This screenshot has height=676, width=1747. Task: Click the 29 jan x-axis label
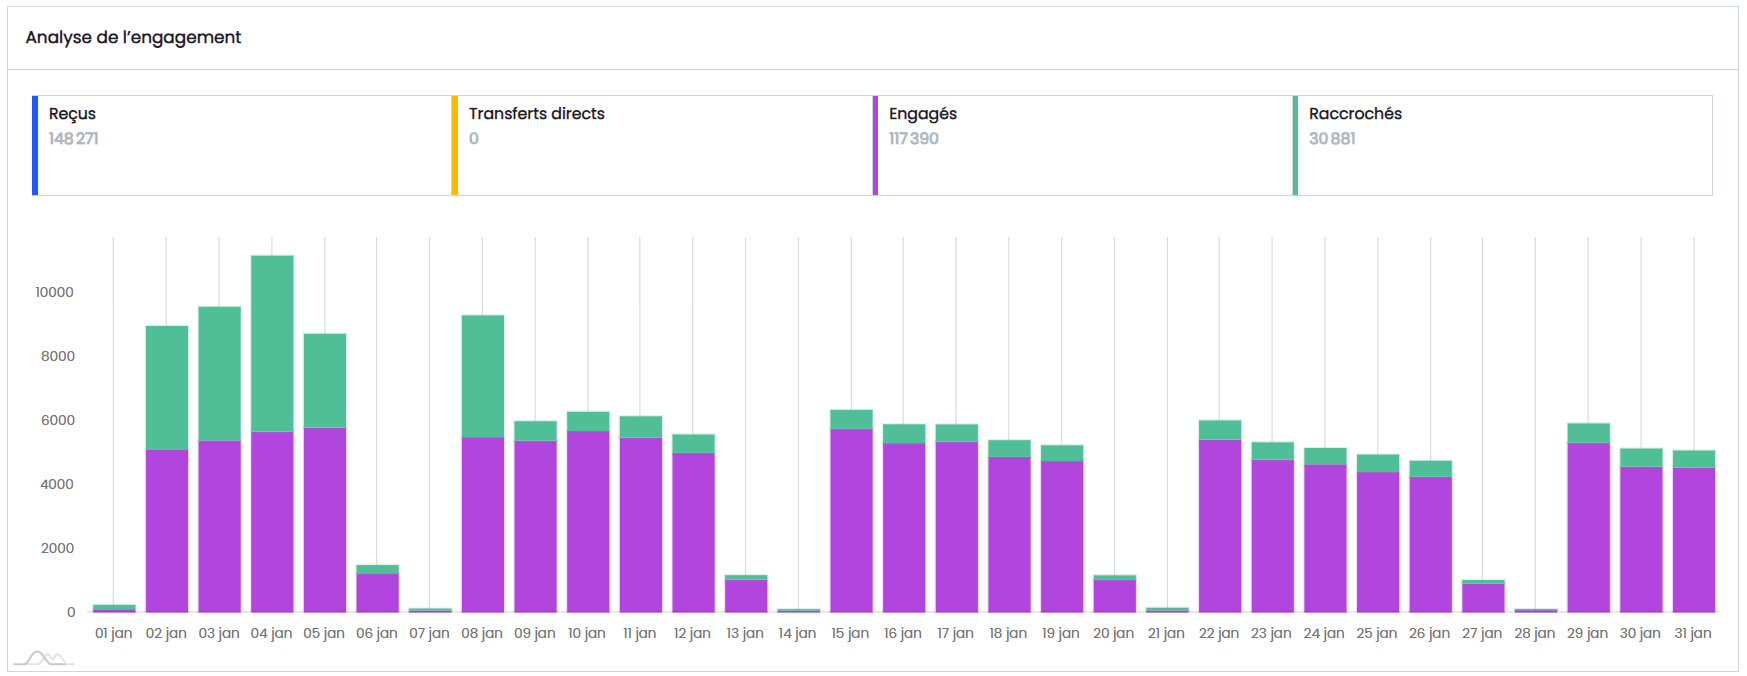(1587, 633)
